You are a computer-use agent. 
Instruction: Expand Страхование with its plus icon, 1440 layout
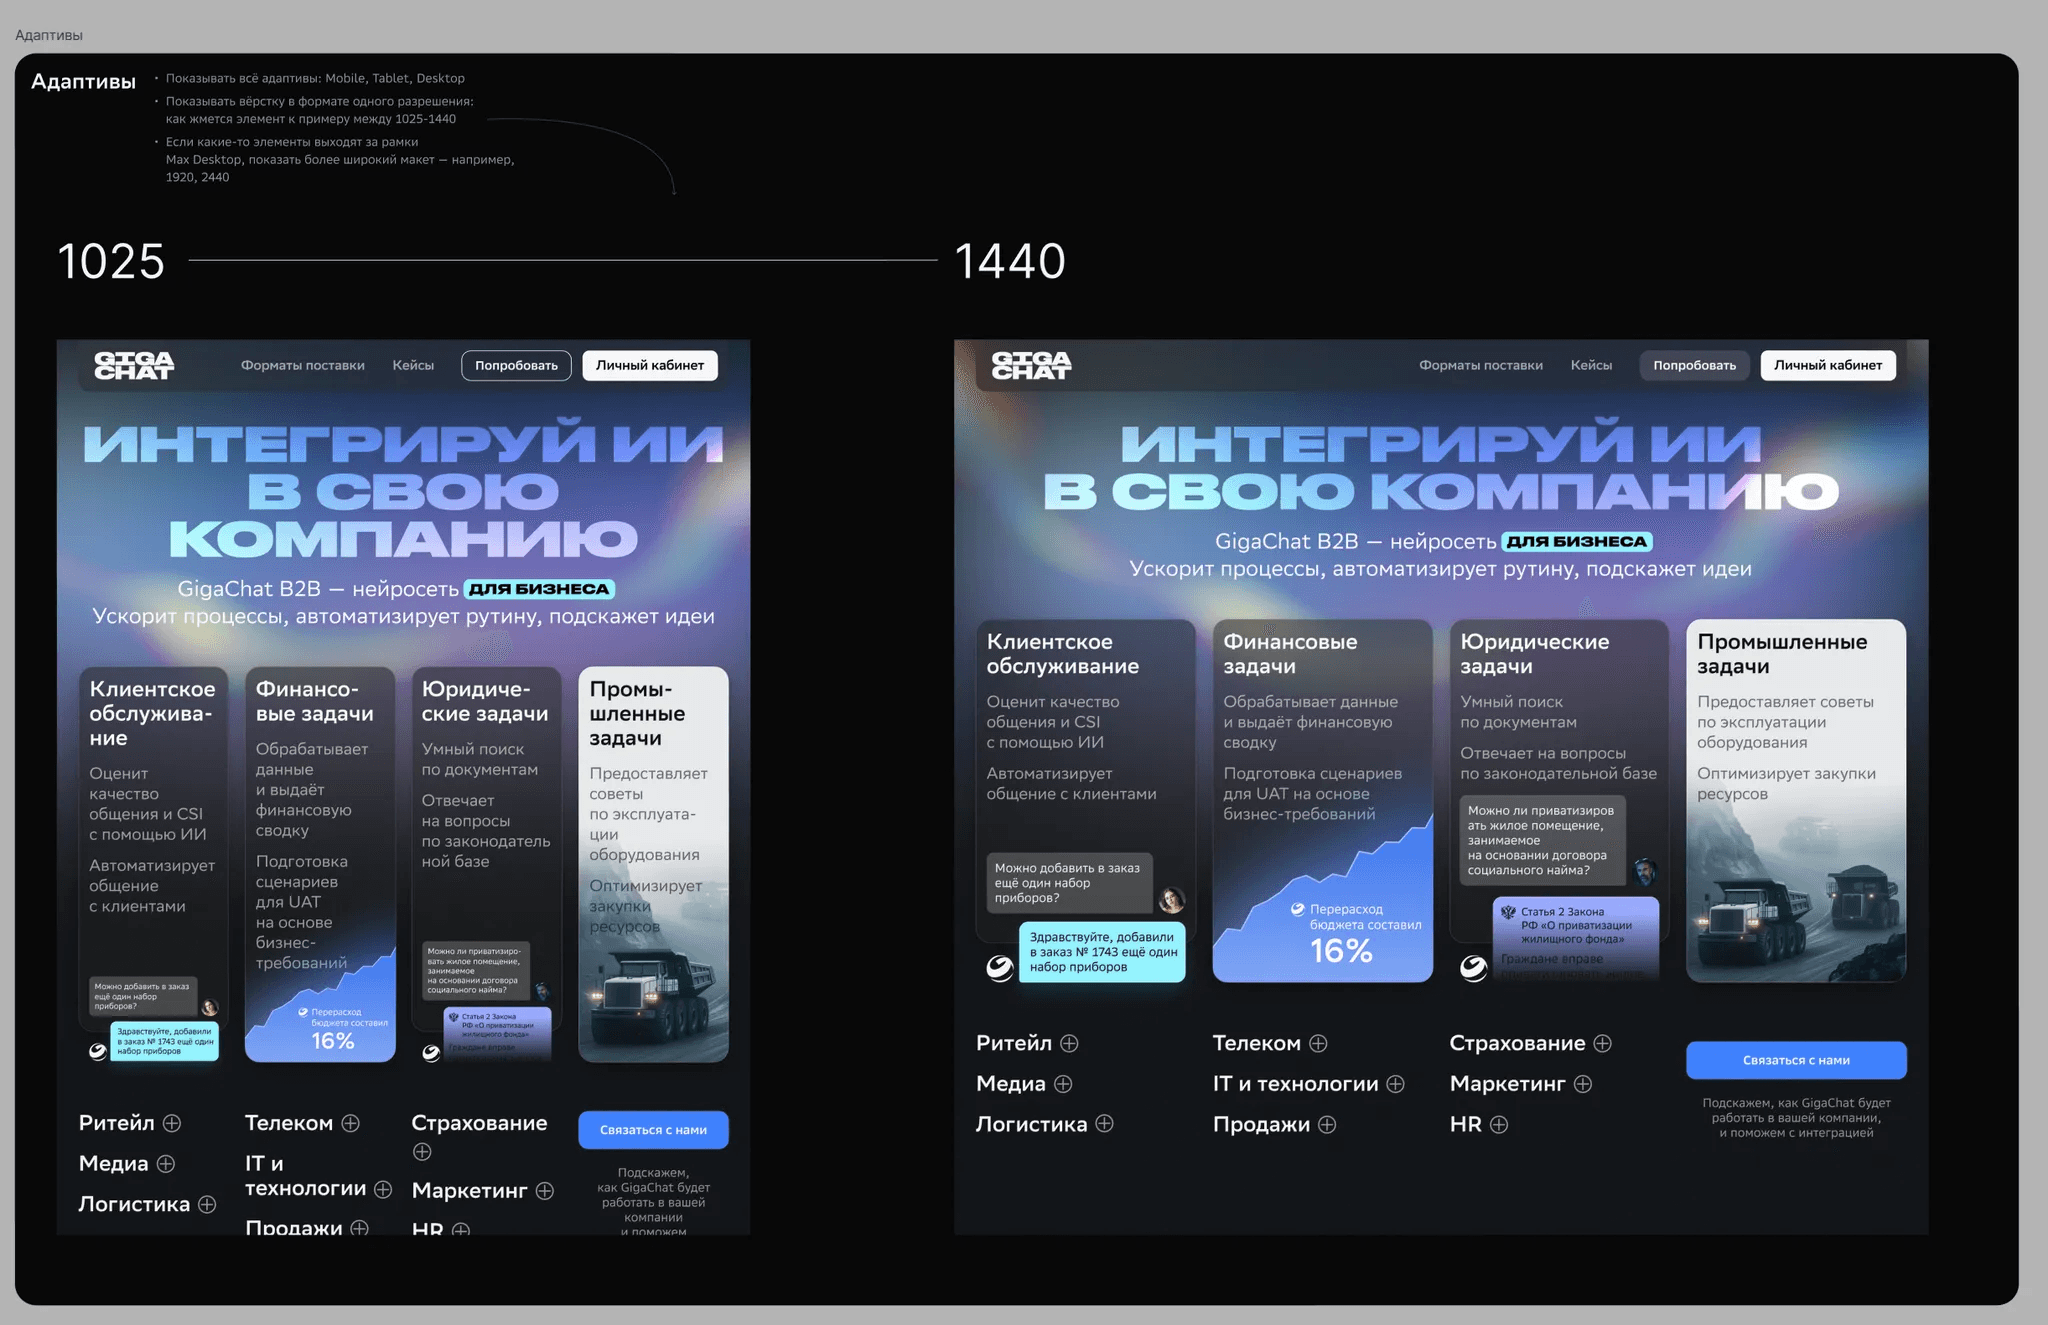(1602, 1043)
